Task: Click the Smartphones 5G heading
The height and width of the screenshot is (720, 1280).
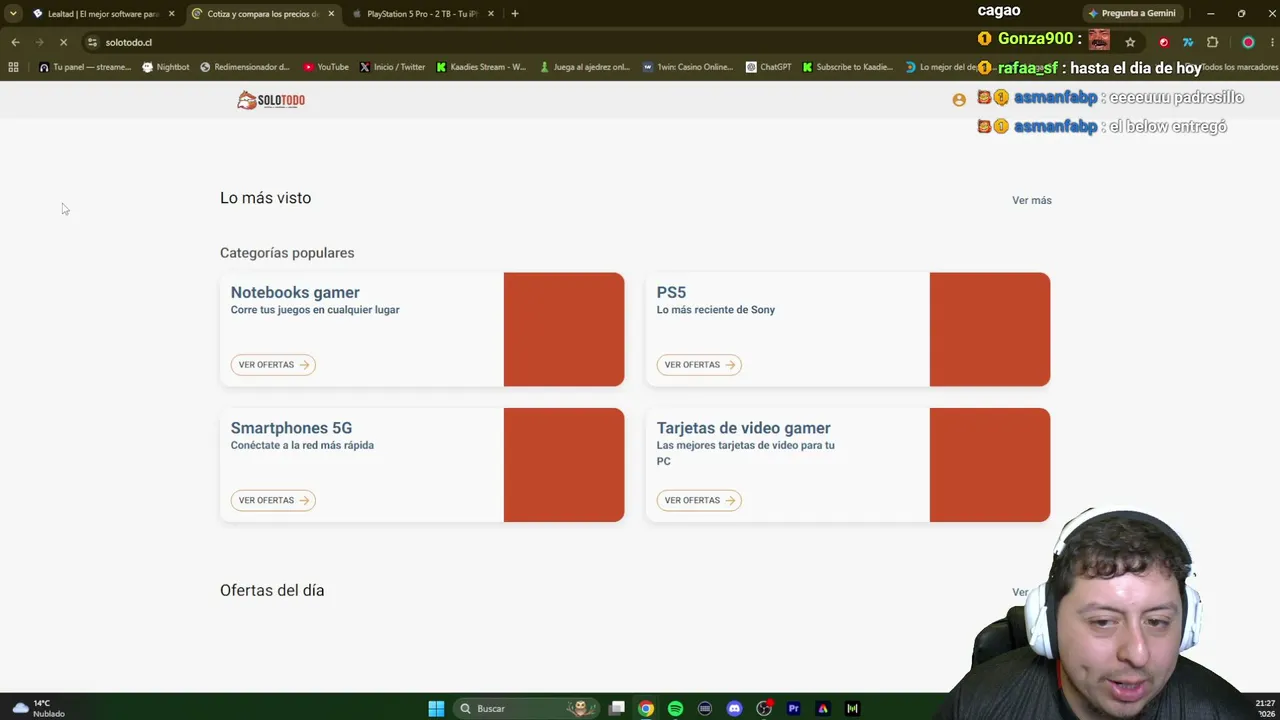Action: [x=291, y=428]
